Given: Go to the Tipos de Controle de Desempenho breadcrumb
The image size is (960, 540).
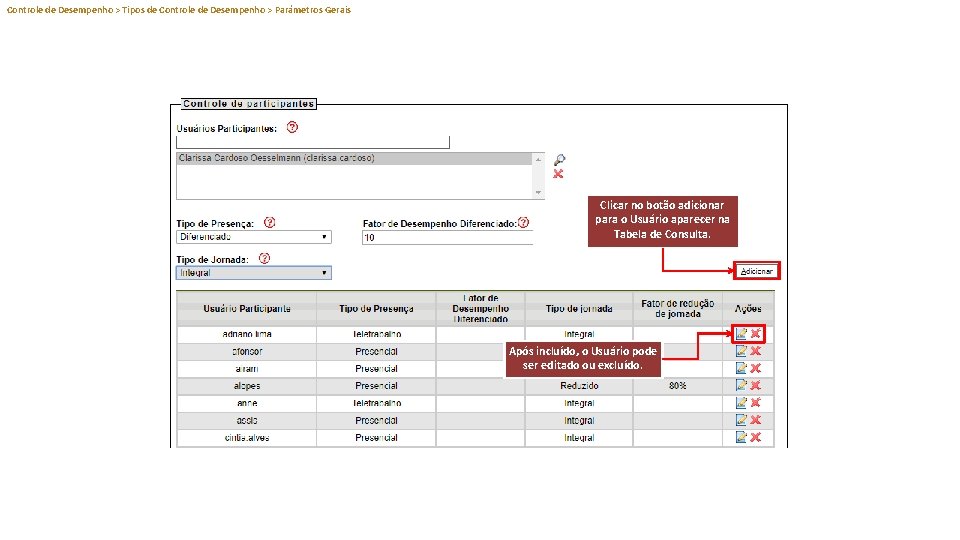Looking at the screenshot, I should pyautogui.click(x=193, y=10).
